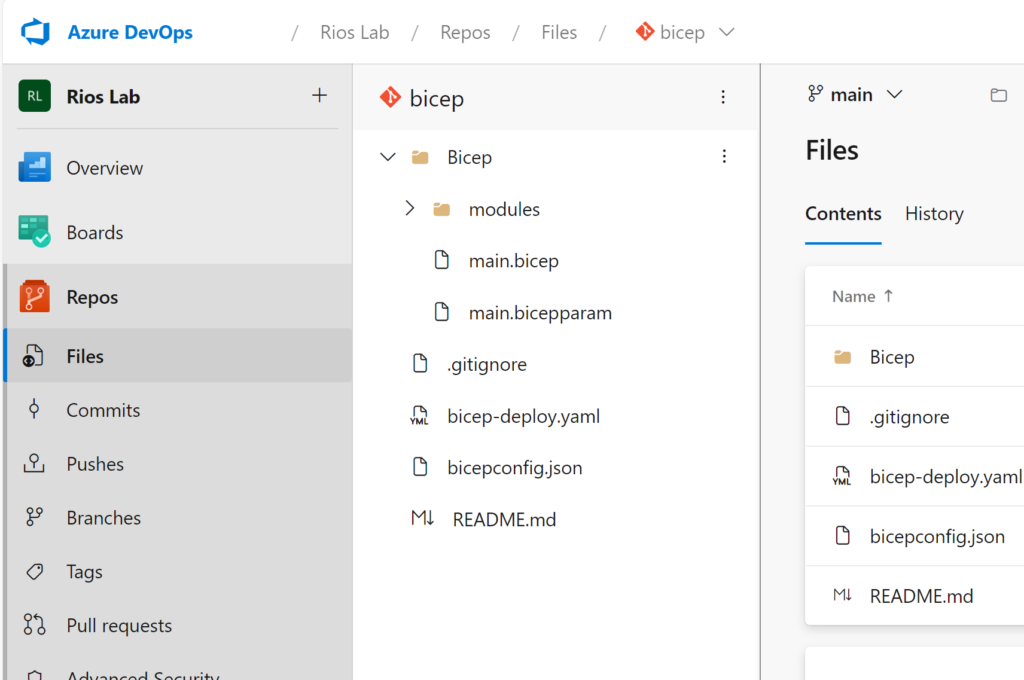Open main.bicepparam in the file tree
The height and width of the screenshot is (680, 1024).
tap(540, 313)
